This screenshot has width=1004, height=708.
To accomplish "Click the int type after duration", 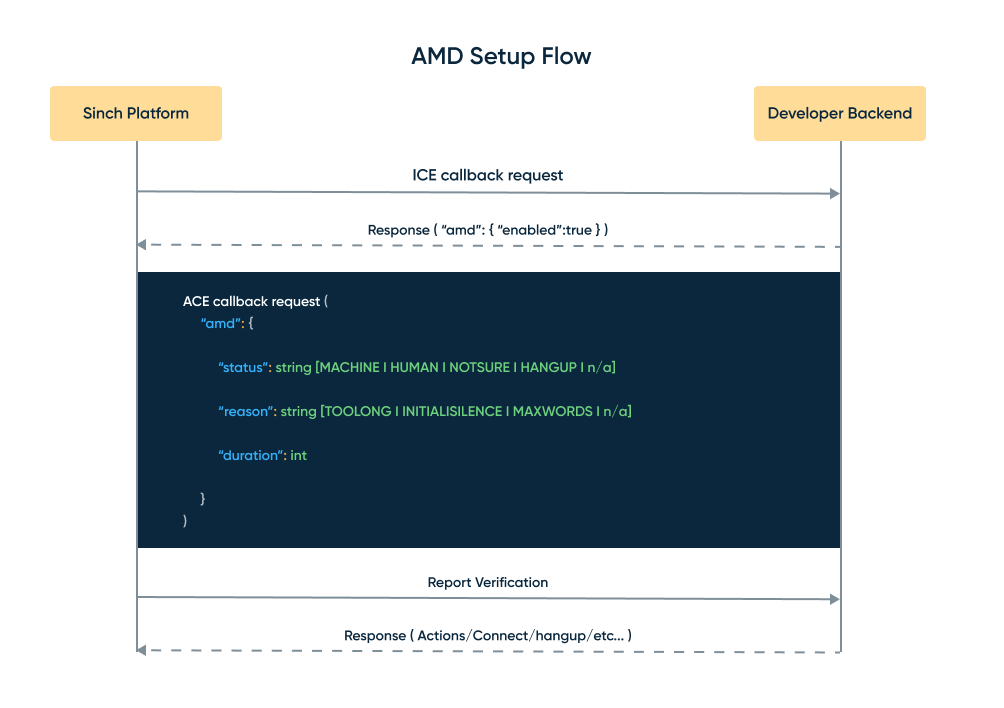I will [298, 455].
